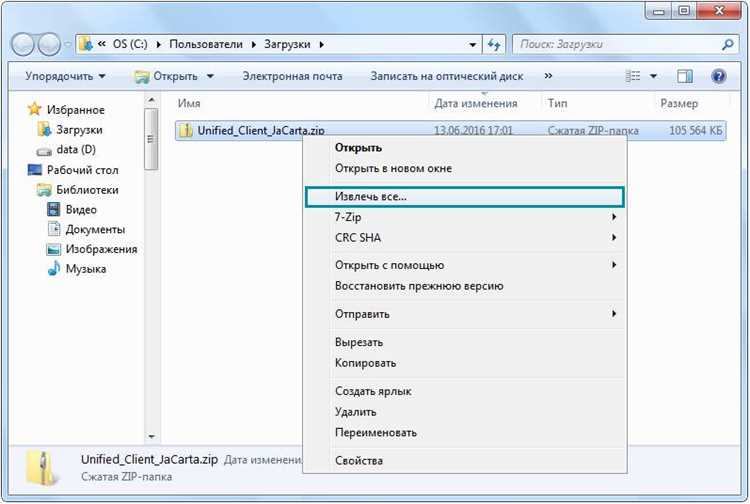Open the view options dropdown arrow
Image resolution: width=750 pixels, height=504 pixels.
pyautogui.click(x=653, y=76)
